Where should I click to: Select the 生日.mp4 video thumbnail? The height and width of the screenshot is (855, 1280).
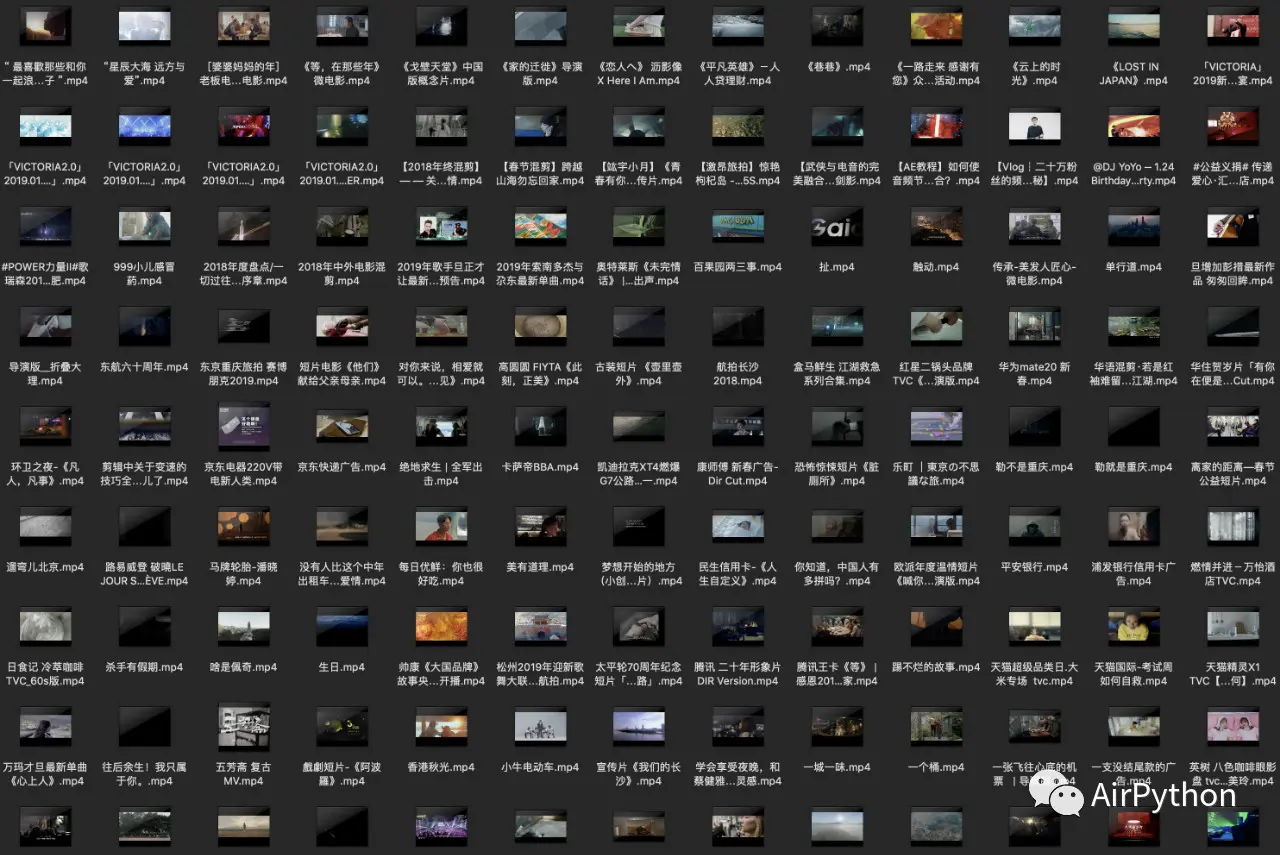(x=342, y=626)
